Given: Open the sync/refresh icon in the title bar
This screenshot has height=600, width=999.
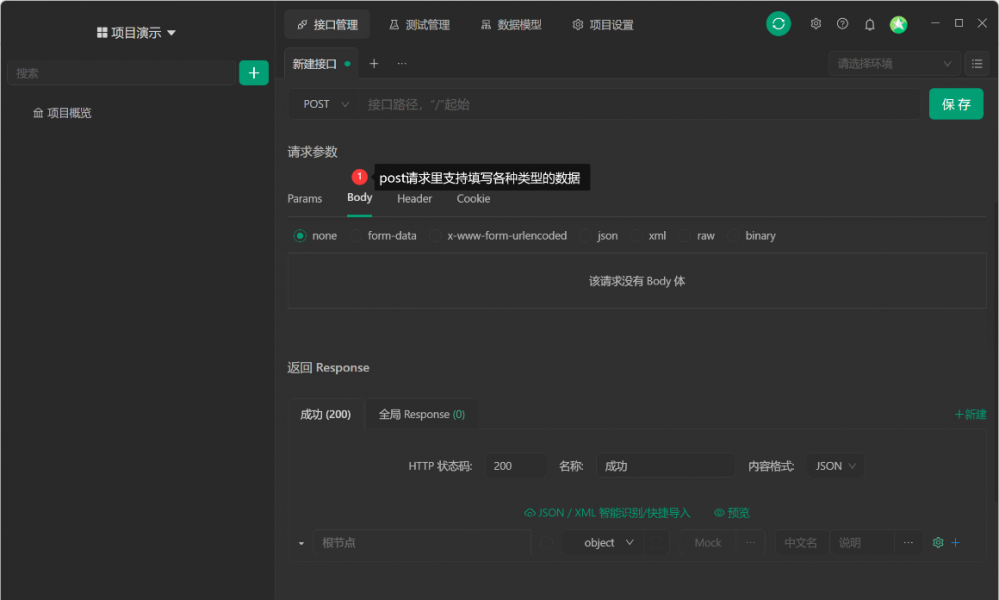Looking at the screenshot, I should coord(778,23).
